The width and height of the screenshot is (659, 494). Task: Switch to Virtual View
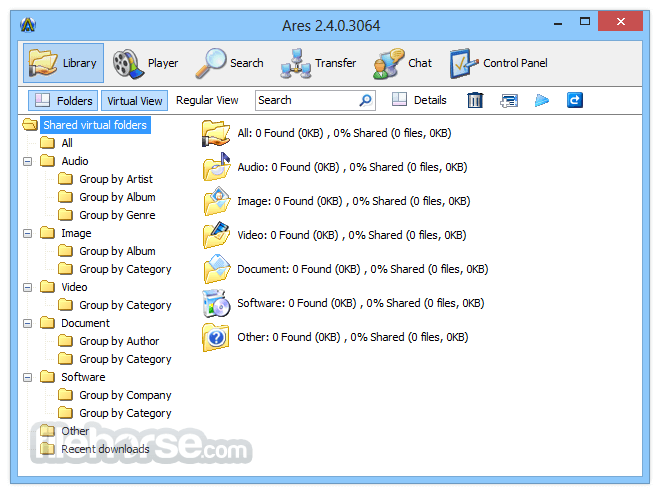coord(134,100)
